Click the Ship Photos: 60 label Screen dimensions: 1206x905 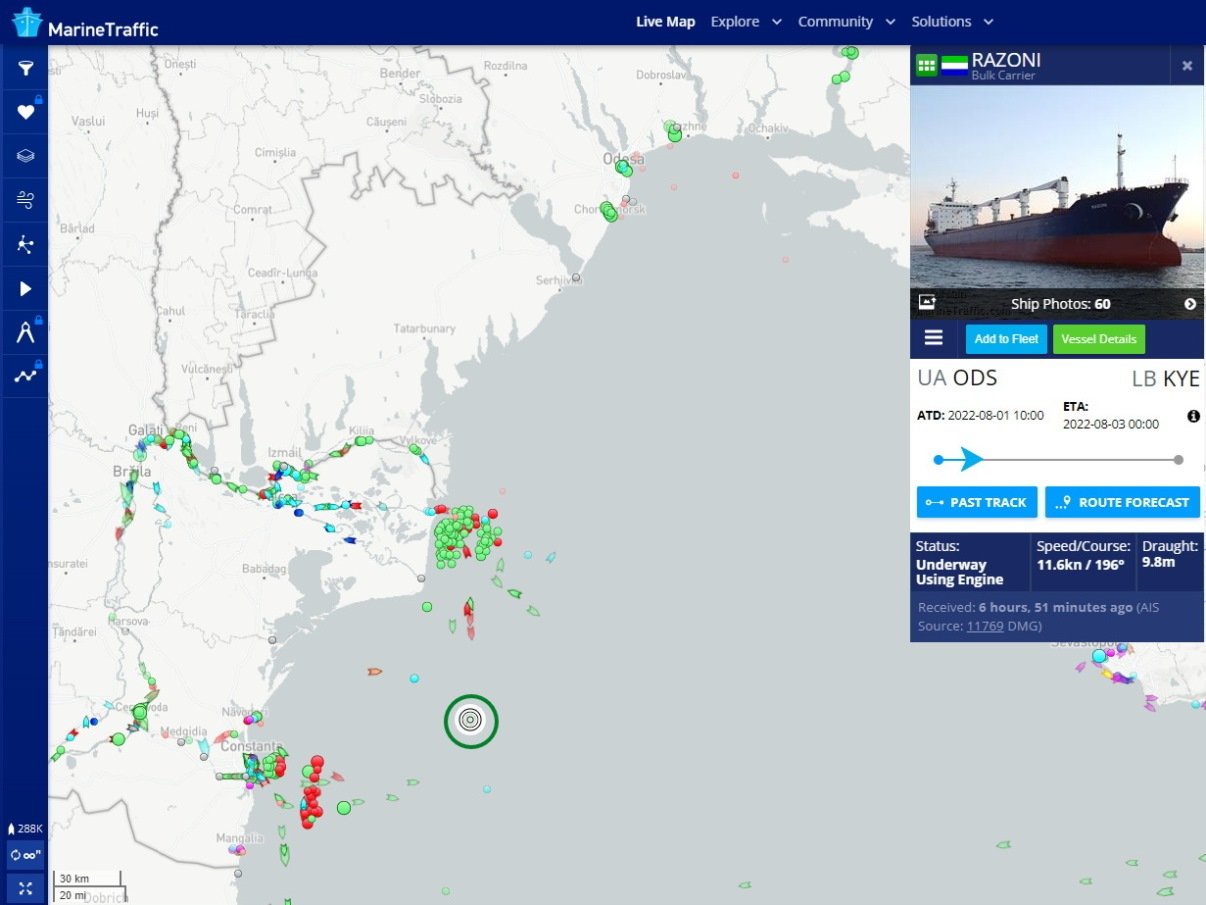[1060, 304]
